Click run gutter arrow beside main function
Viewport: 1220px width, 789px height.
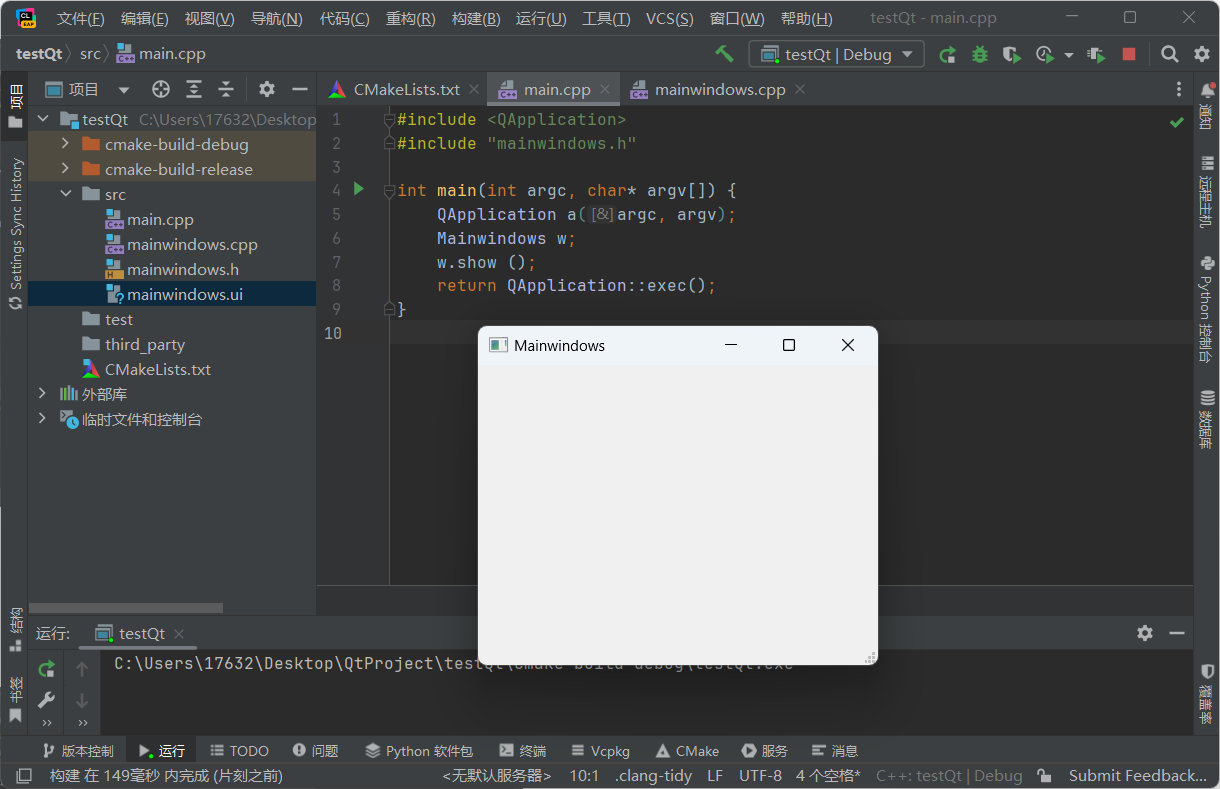point(359,189)
